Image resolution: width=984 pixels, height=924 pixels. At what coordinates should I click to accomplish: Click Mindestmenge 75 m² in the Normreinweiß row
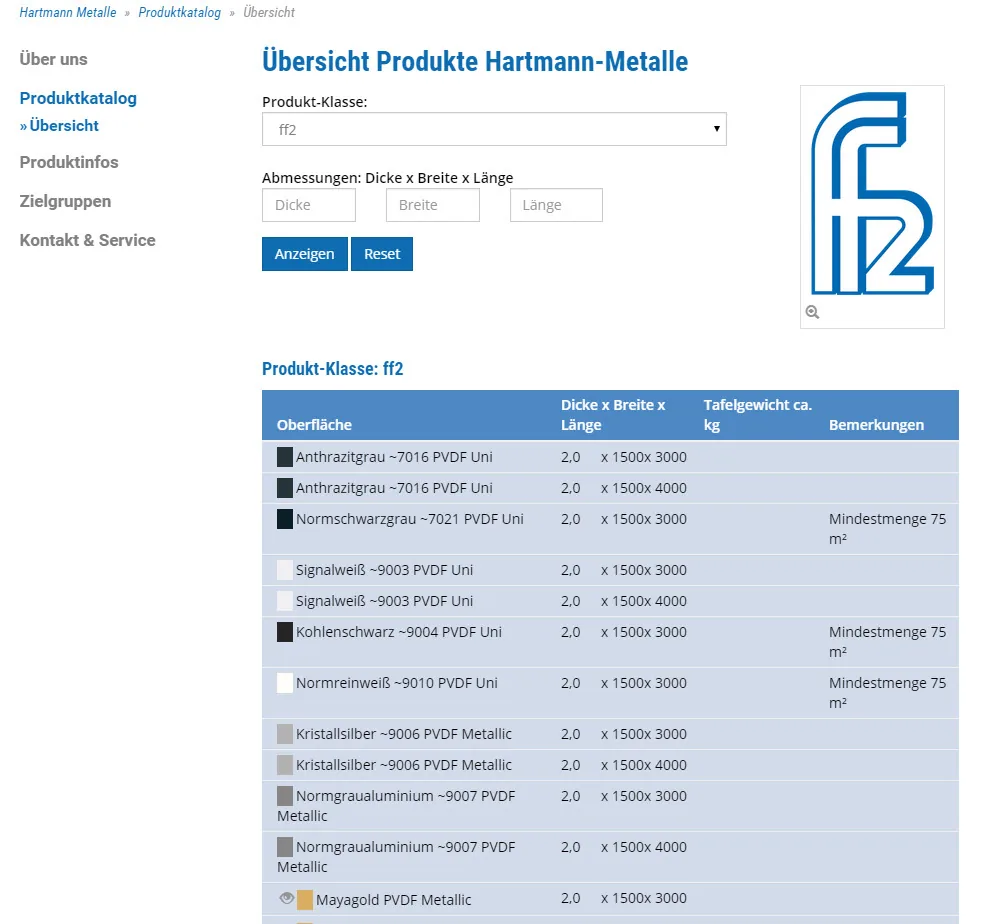click(887, 692)
